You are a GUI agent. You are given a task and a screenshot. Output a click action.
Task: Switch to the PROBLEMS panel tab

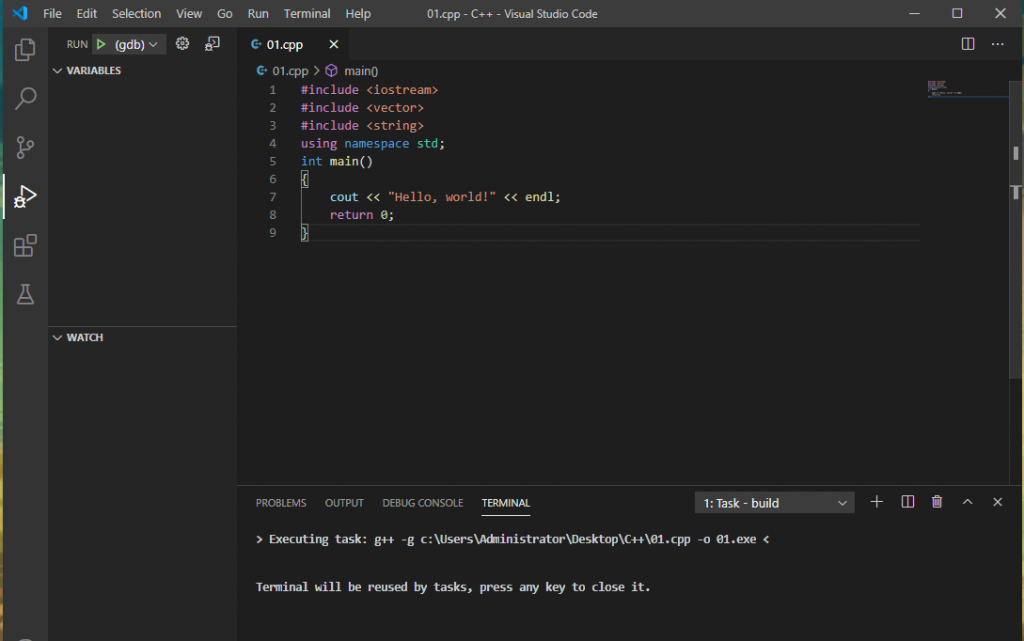(281, 503)
